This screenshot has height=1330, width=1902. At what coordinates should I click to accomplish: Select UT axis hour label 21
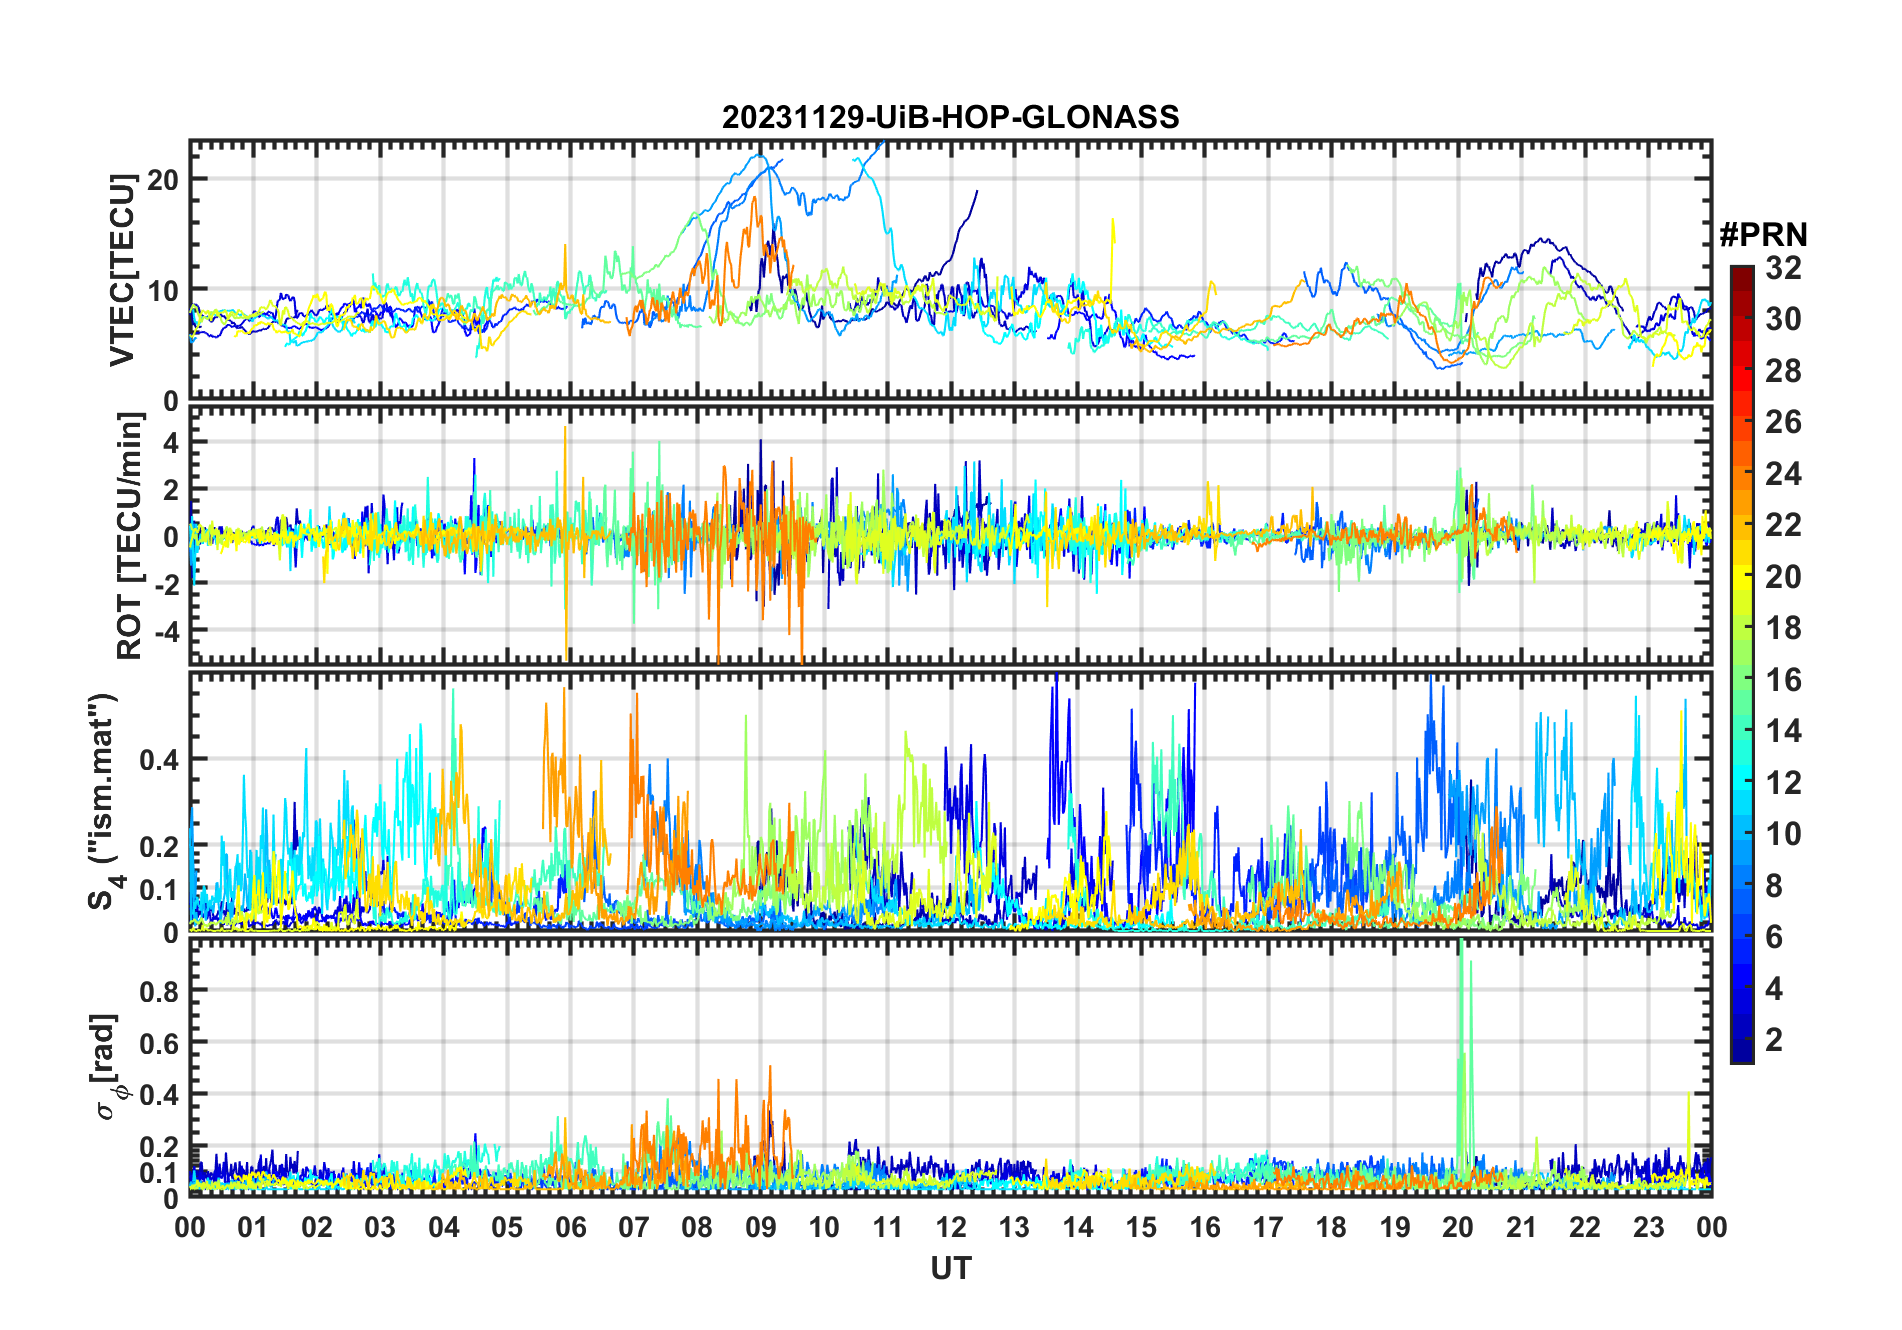[1522, 1228]
